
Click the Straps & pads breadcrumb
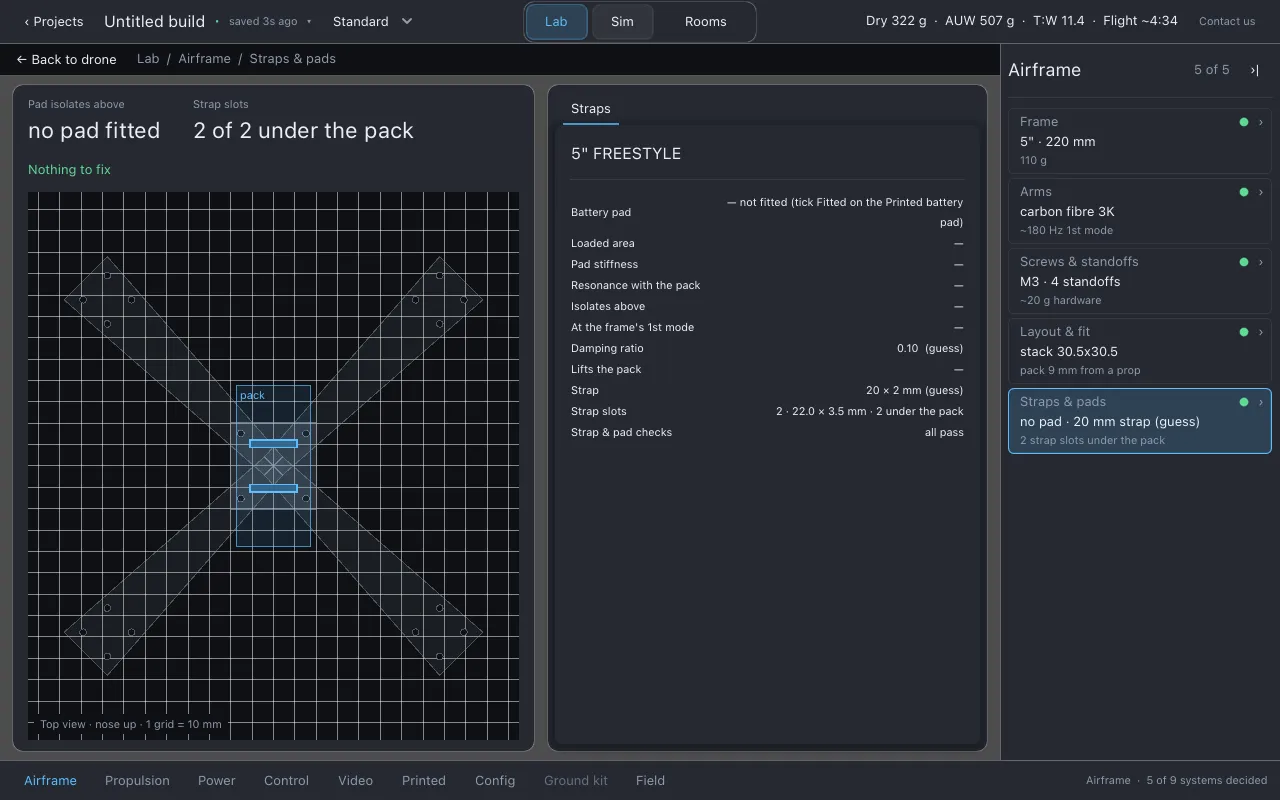[x=292, y=59]
